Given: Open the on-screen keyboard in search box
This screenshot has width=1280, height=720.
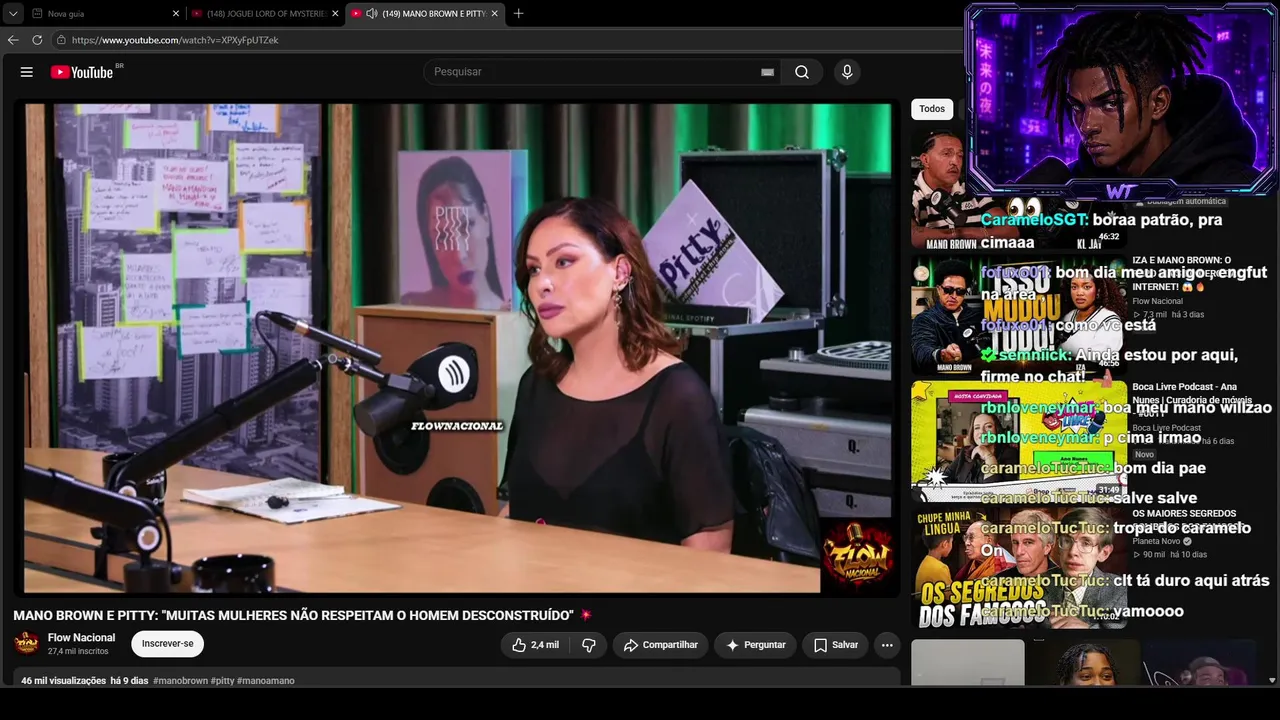Looking at the screenshot, I should click(x=767, y=72).
